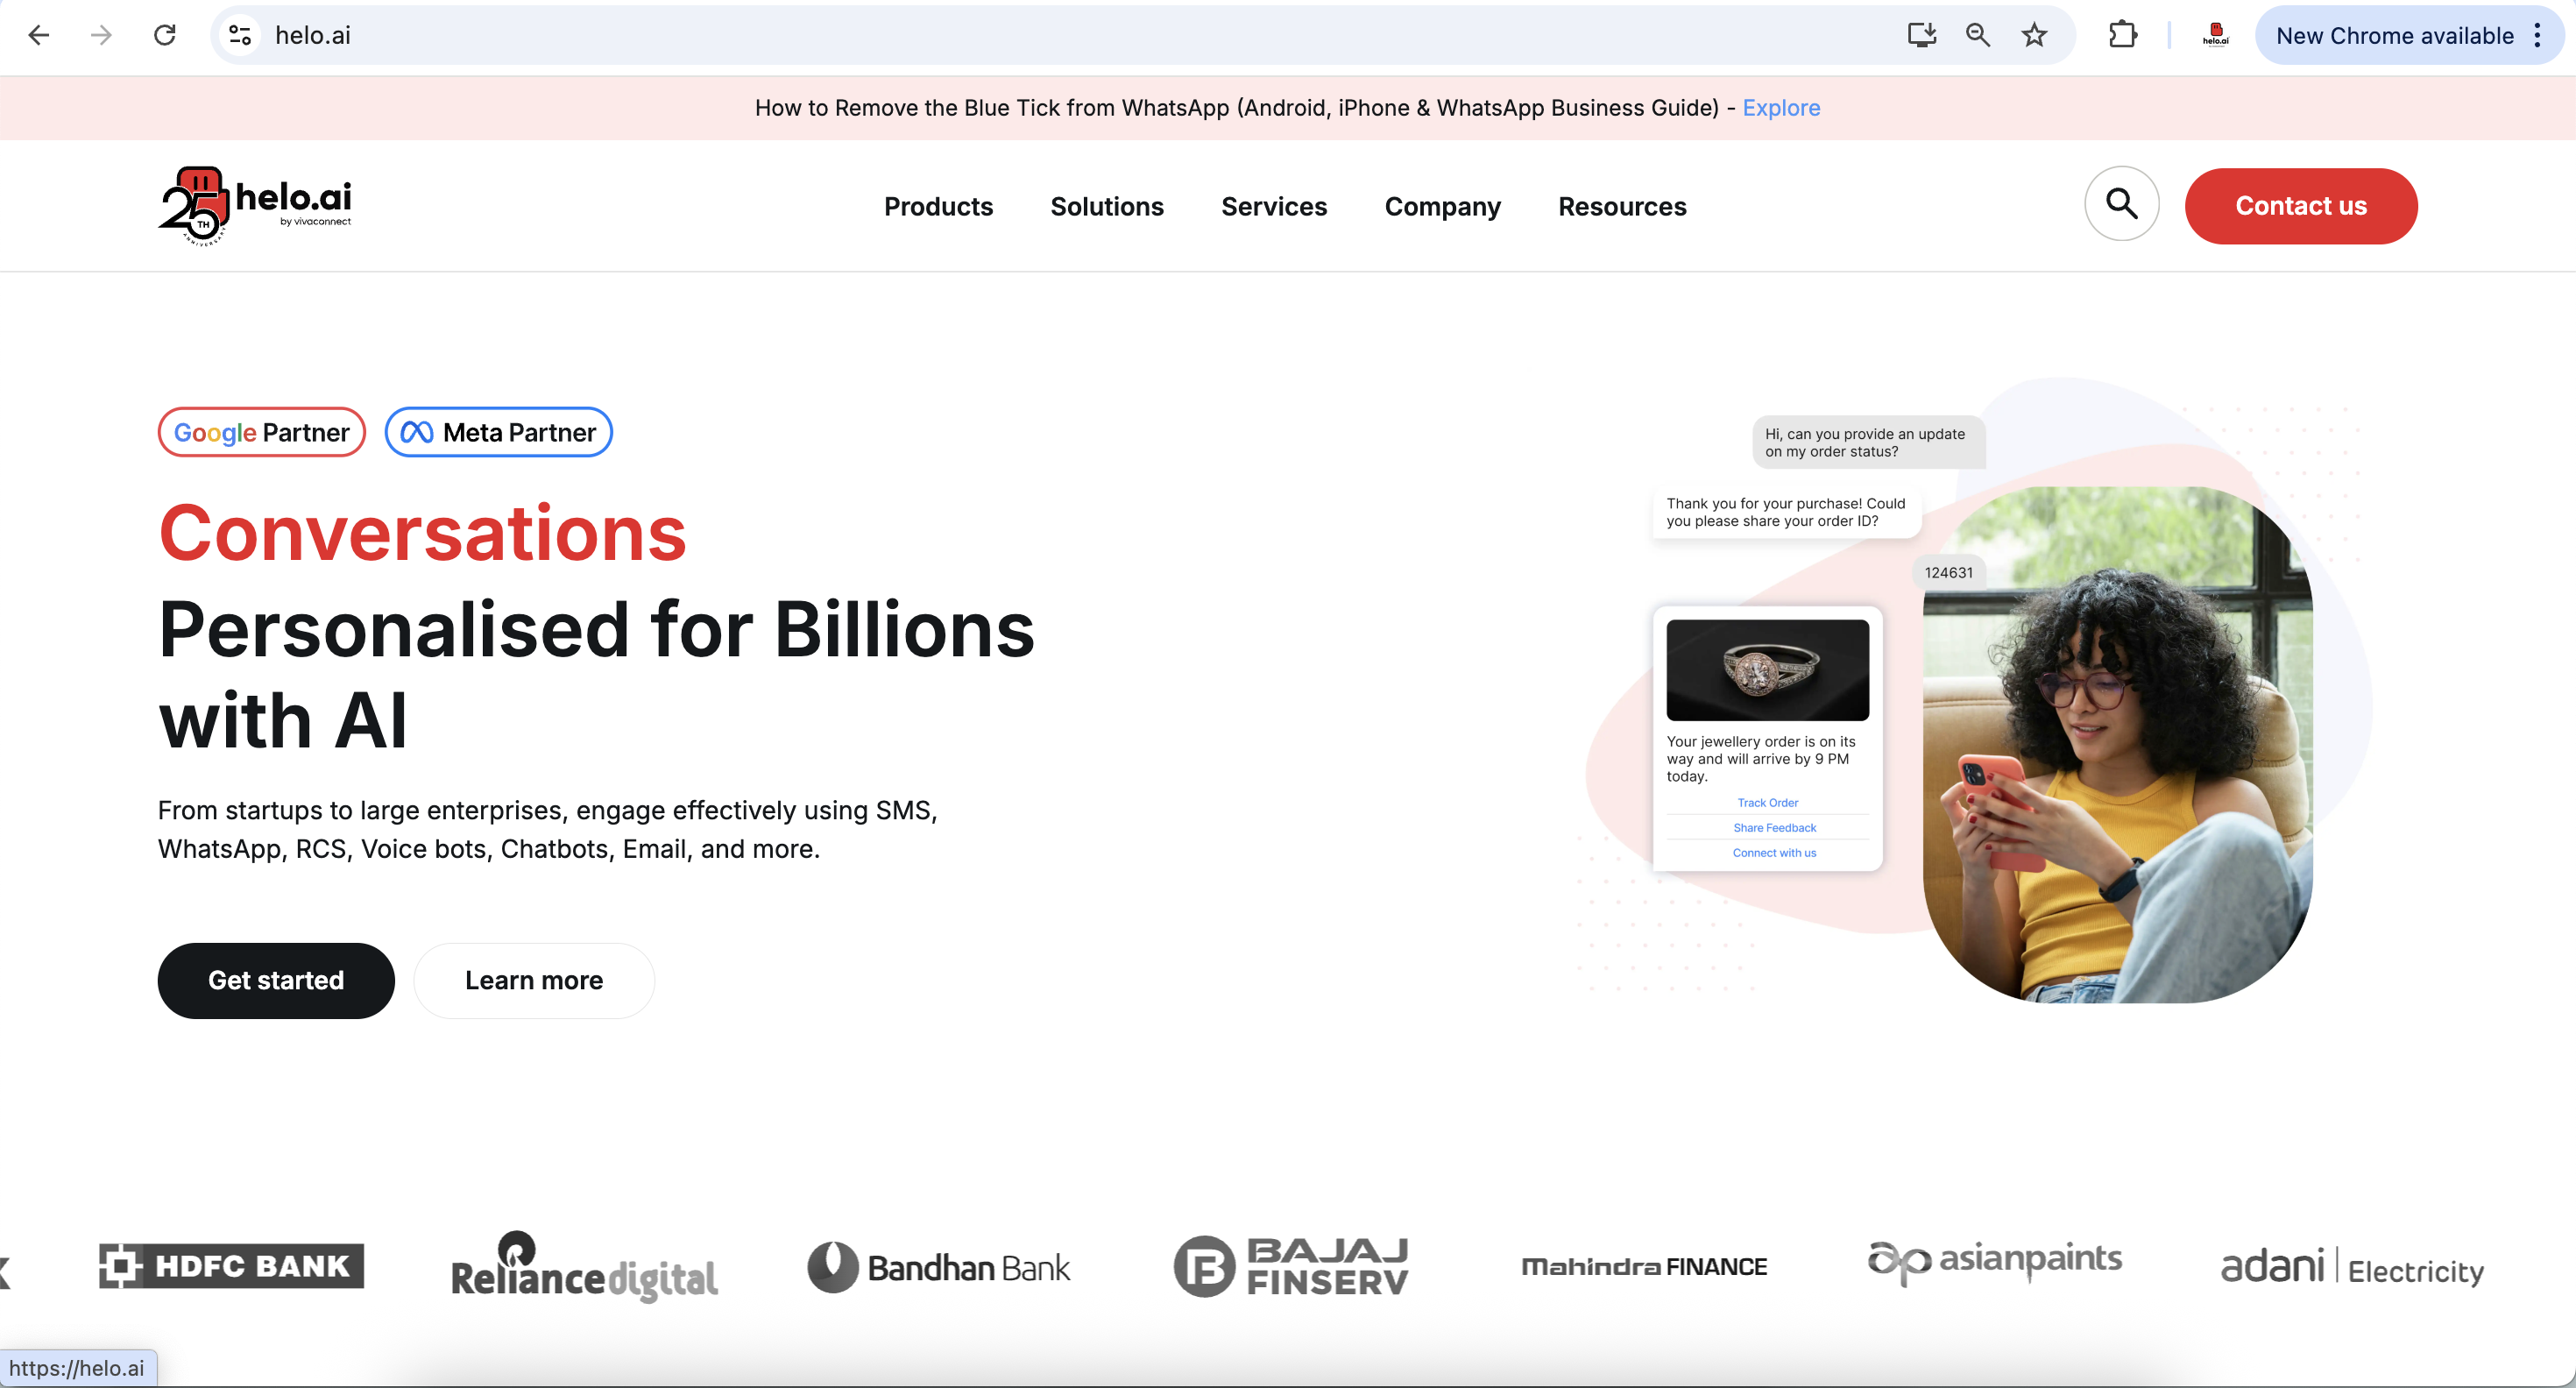Open the zoom magnifier in address bar
The height and width of the screenshot is (1388, 2576).
[x=1977, y=36]
